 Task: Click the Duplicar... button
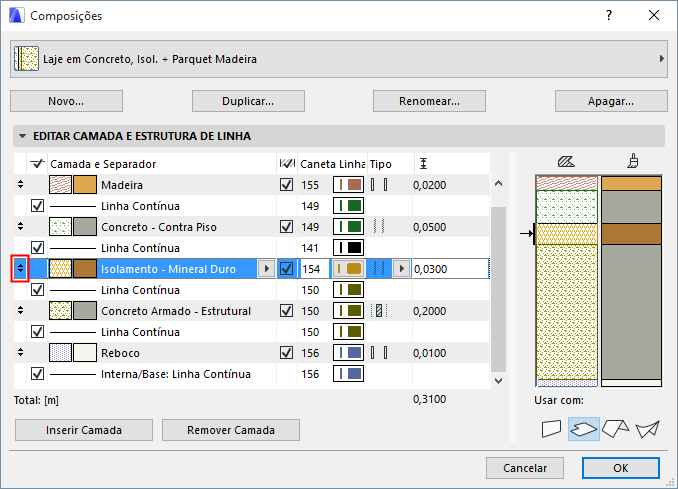[x=248, y=101]
